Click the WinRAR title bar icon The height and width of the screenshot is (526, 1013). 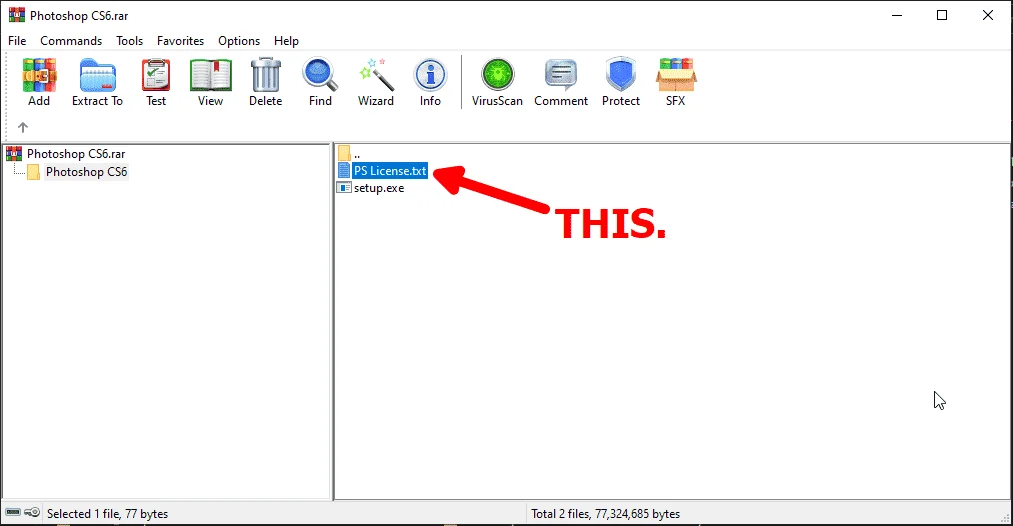click(17, 15)
